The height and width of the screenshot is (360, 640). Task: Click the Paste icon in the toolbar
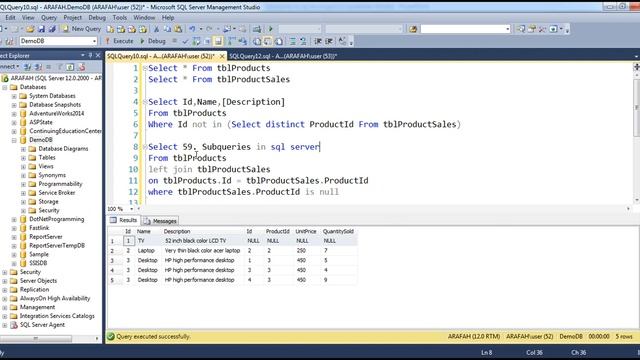pos(178,29)
